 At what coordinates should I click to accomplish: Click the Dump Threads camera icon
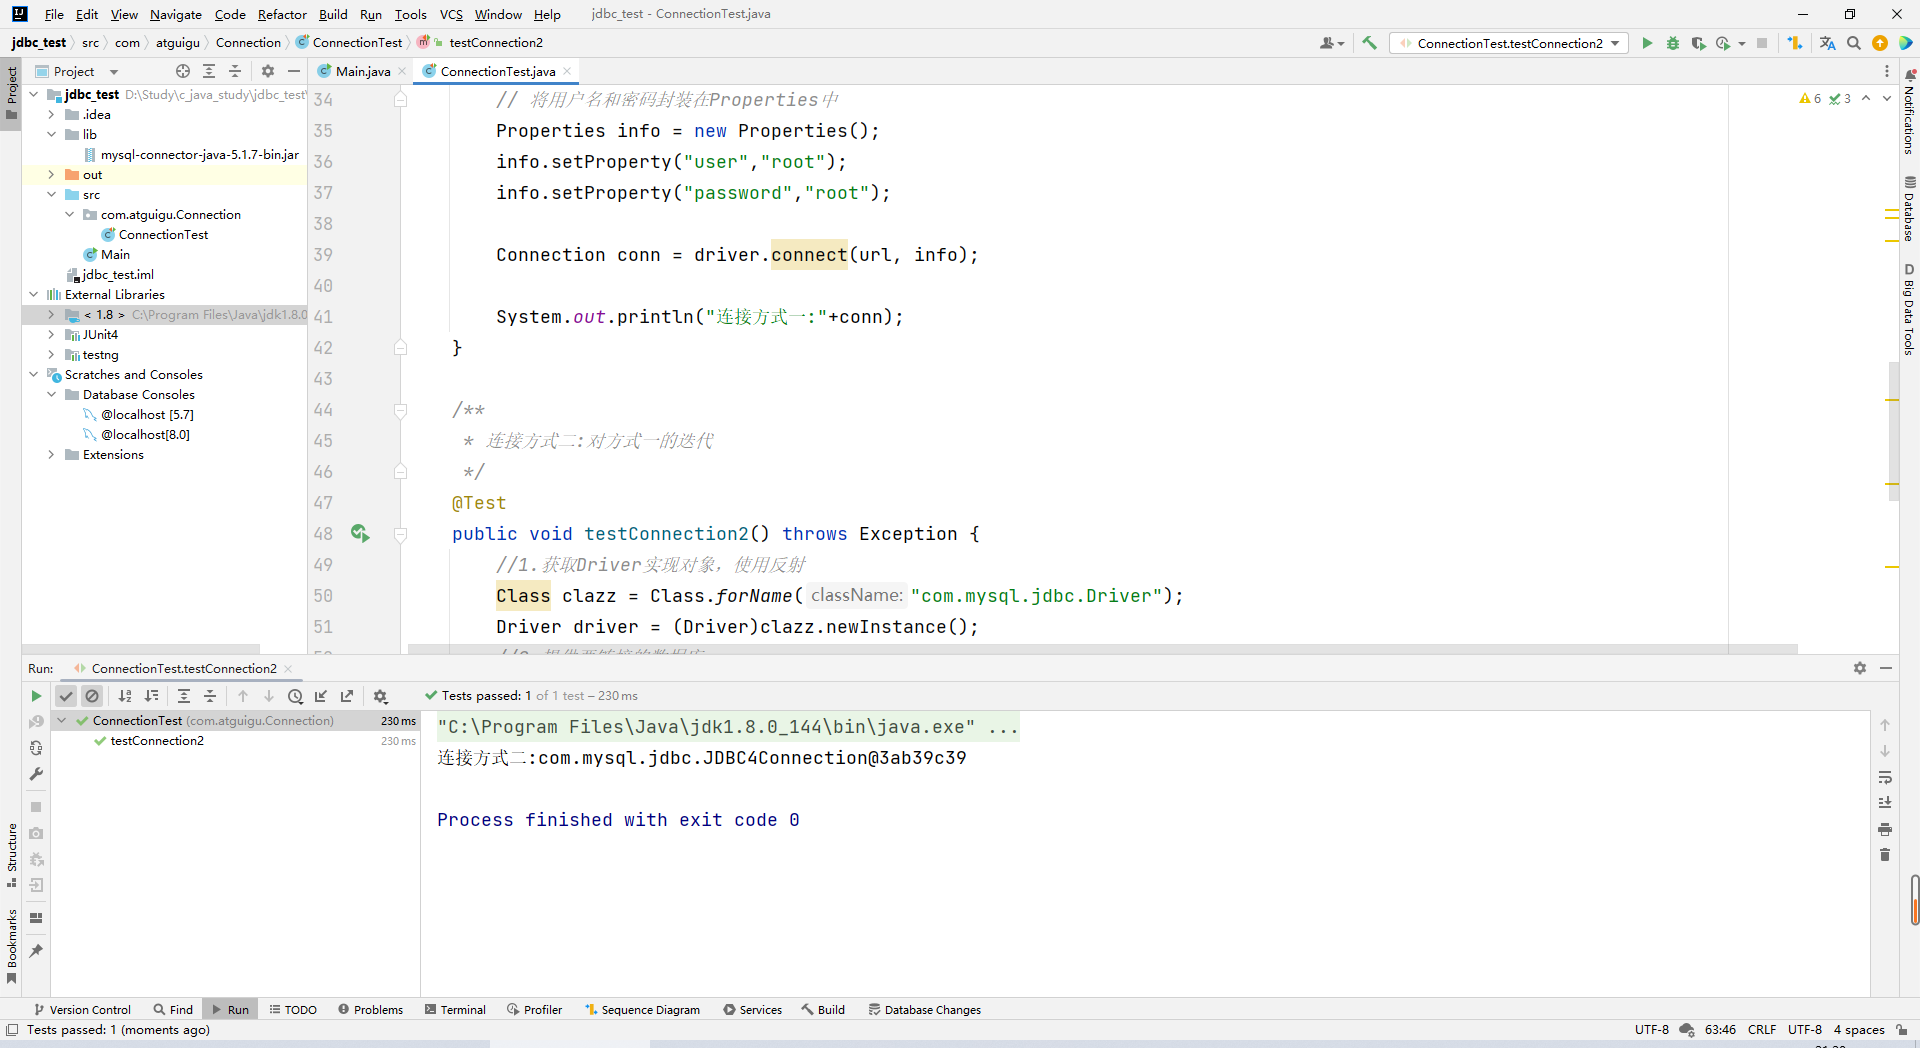36,833
